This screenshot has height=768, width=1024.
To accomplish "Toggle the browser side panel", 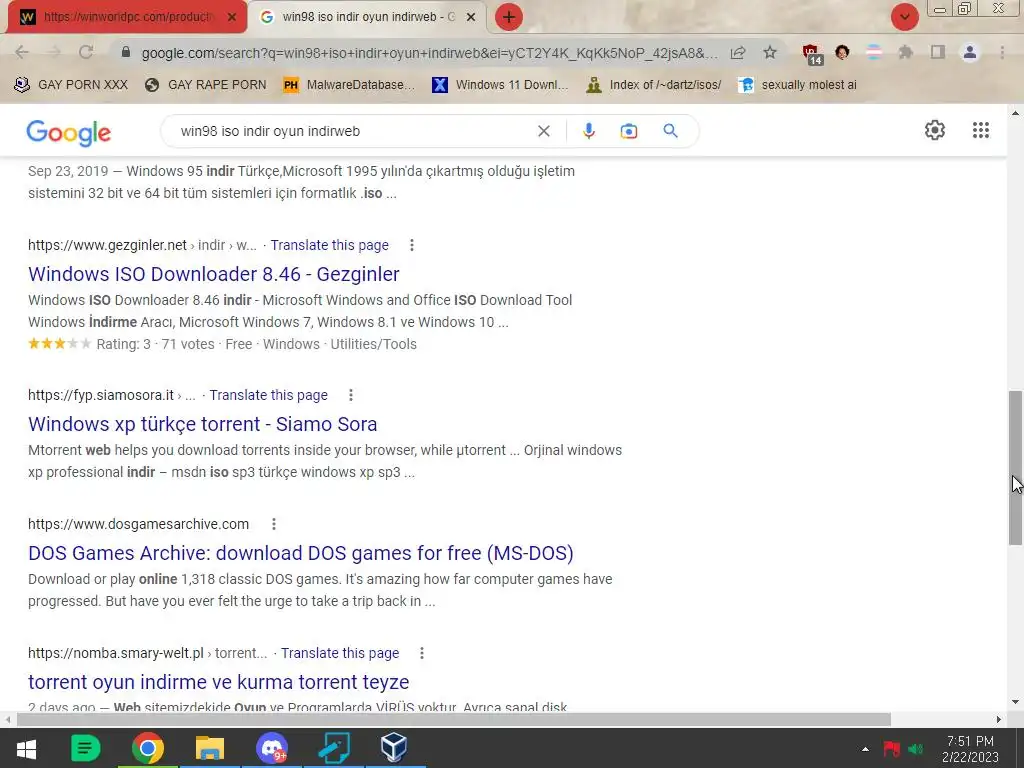I will pyautogui.click(x=938, y=52).
